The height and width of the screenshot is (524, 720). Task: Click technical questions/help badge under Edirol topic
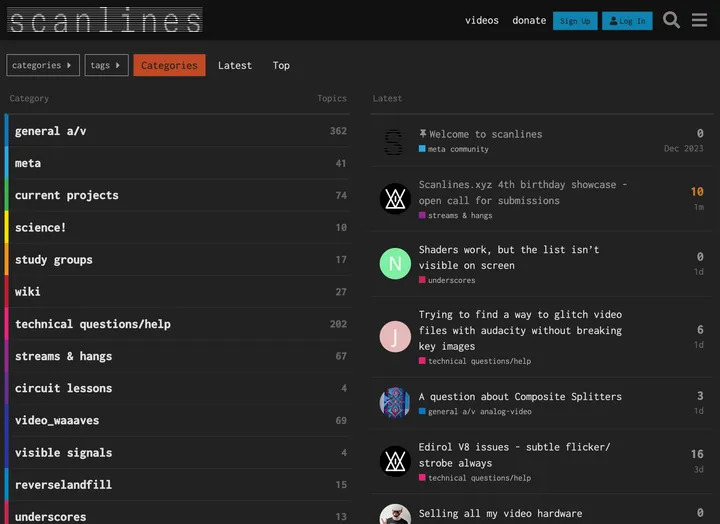tap(475, 478)
